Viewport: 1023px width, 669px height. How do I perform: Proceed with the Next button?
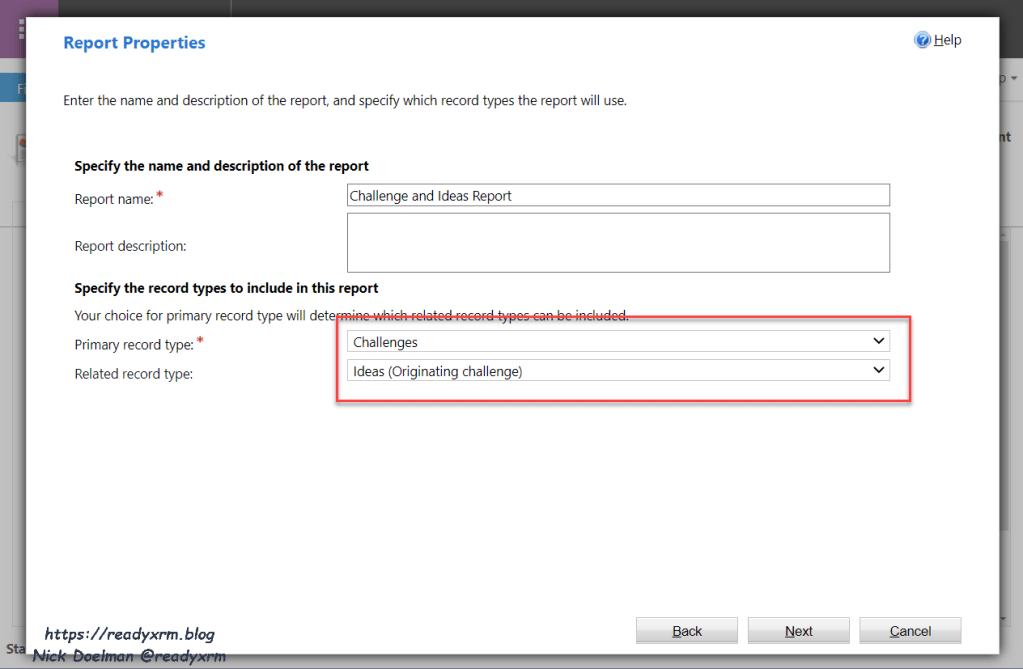(x=798, y=631)
